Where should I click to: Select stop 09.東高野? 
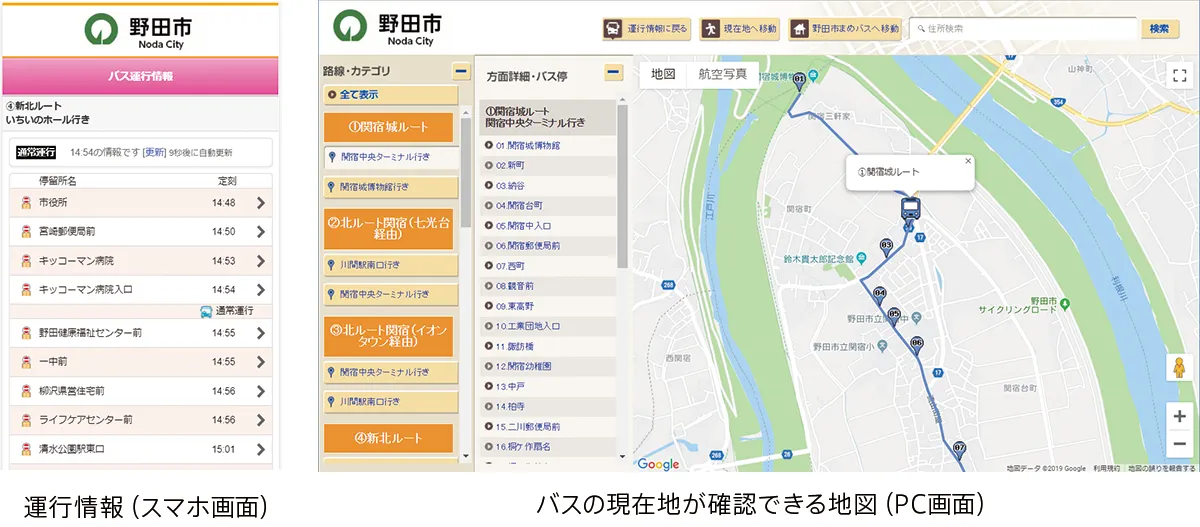(548, 306)
